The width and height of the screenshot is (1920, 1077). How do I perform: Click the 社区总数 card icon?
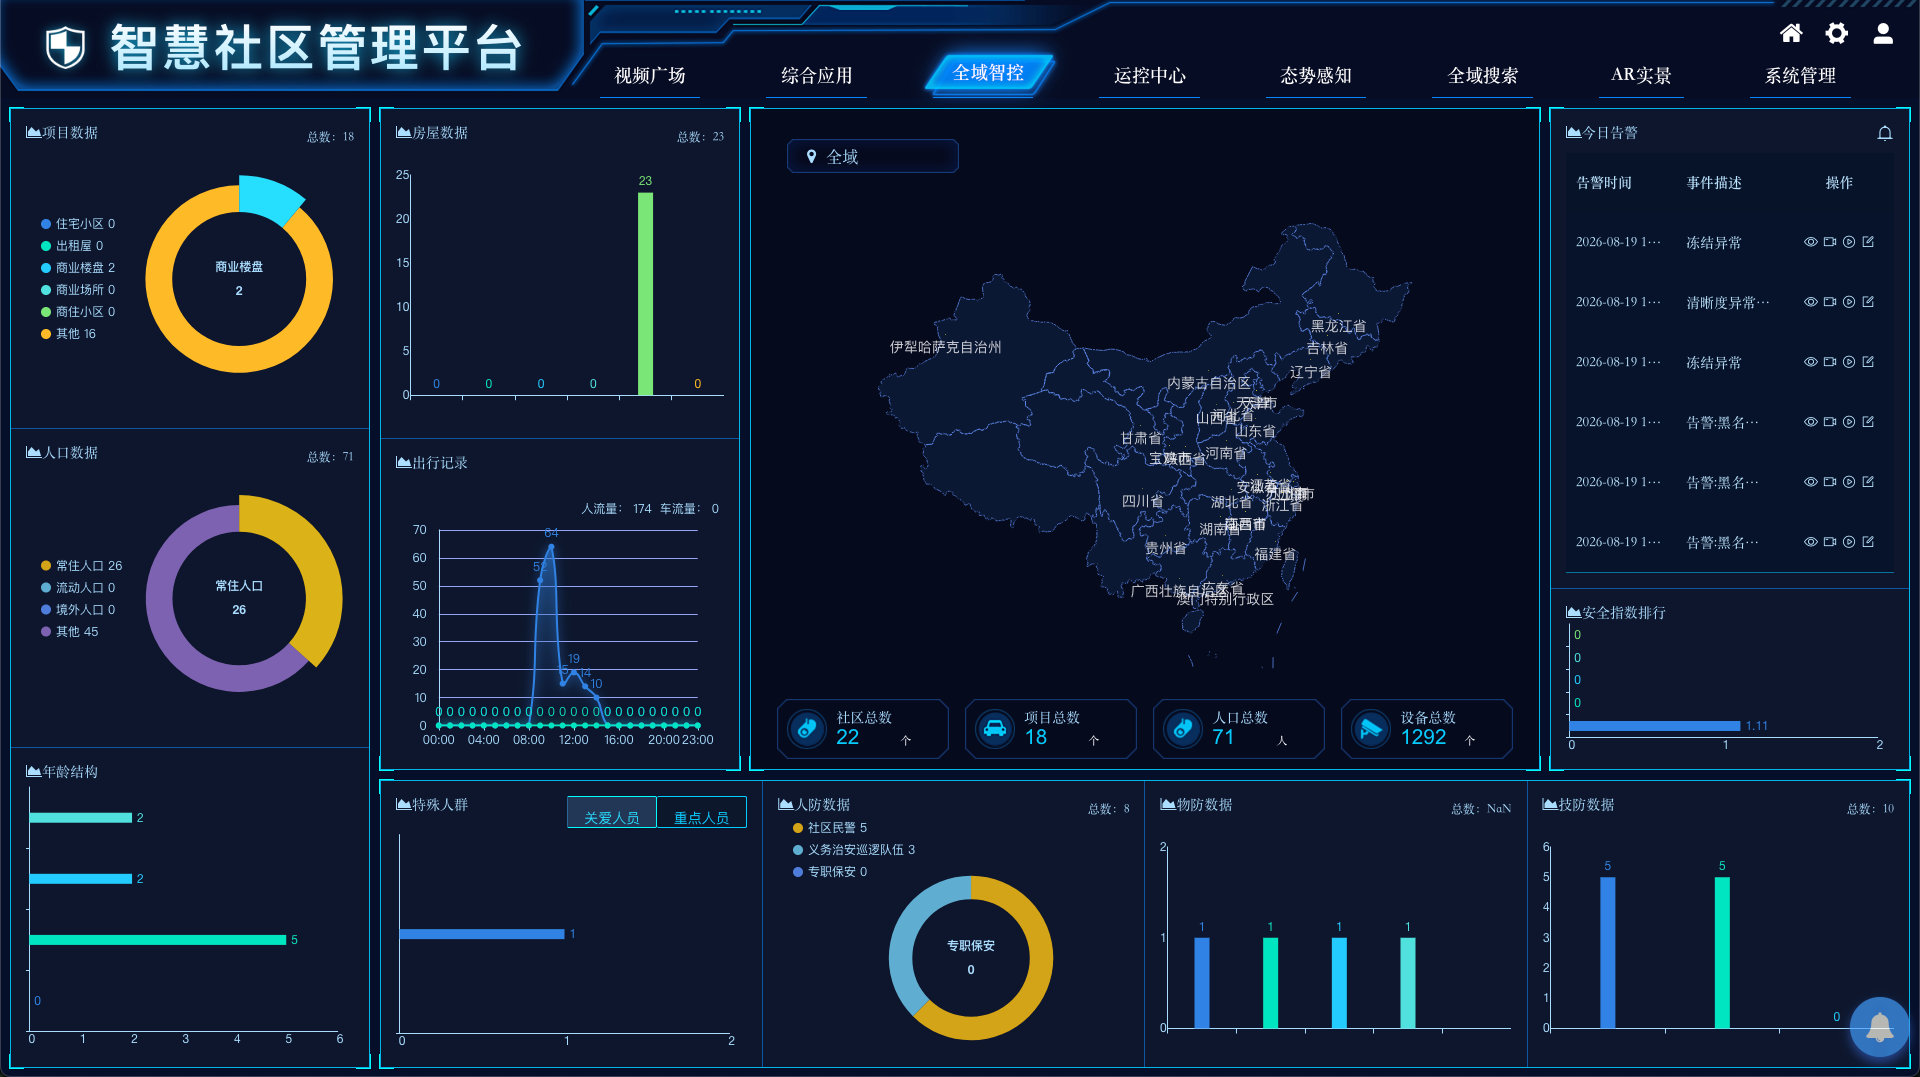(806, 728)
